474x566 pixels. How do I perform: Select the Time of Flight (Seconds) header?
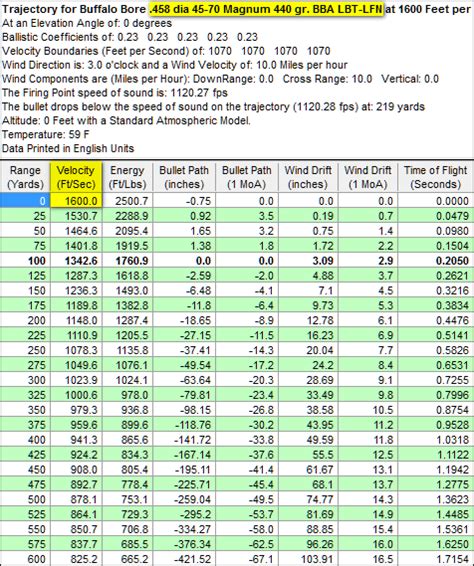[x=436, y=177]
